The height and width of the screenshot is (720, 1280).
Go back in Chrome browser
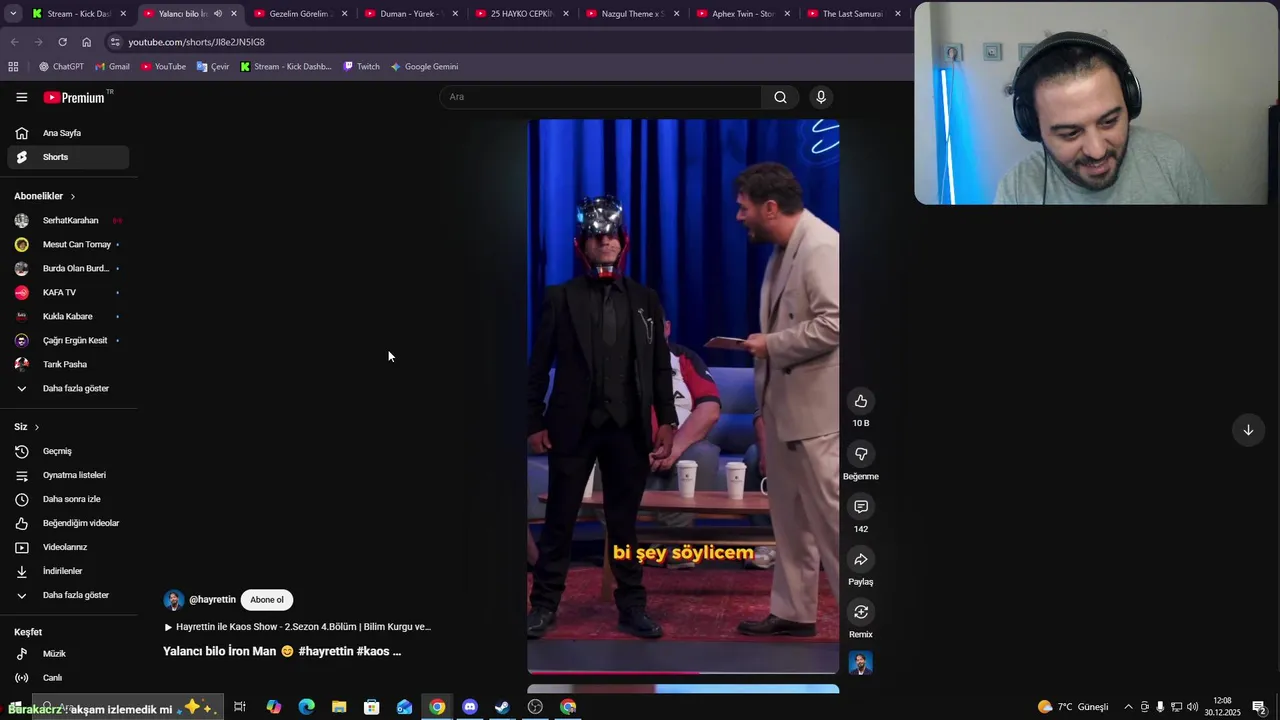[14, 42]
